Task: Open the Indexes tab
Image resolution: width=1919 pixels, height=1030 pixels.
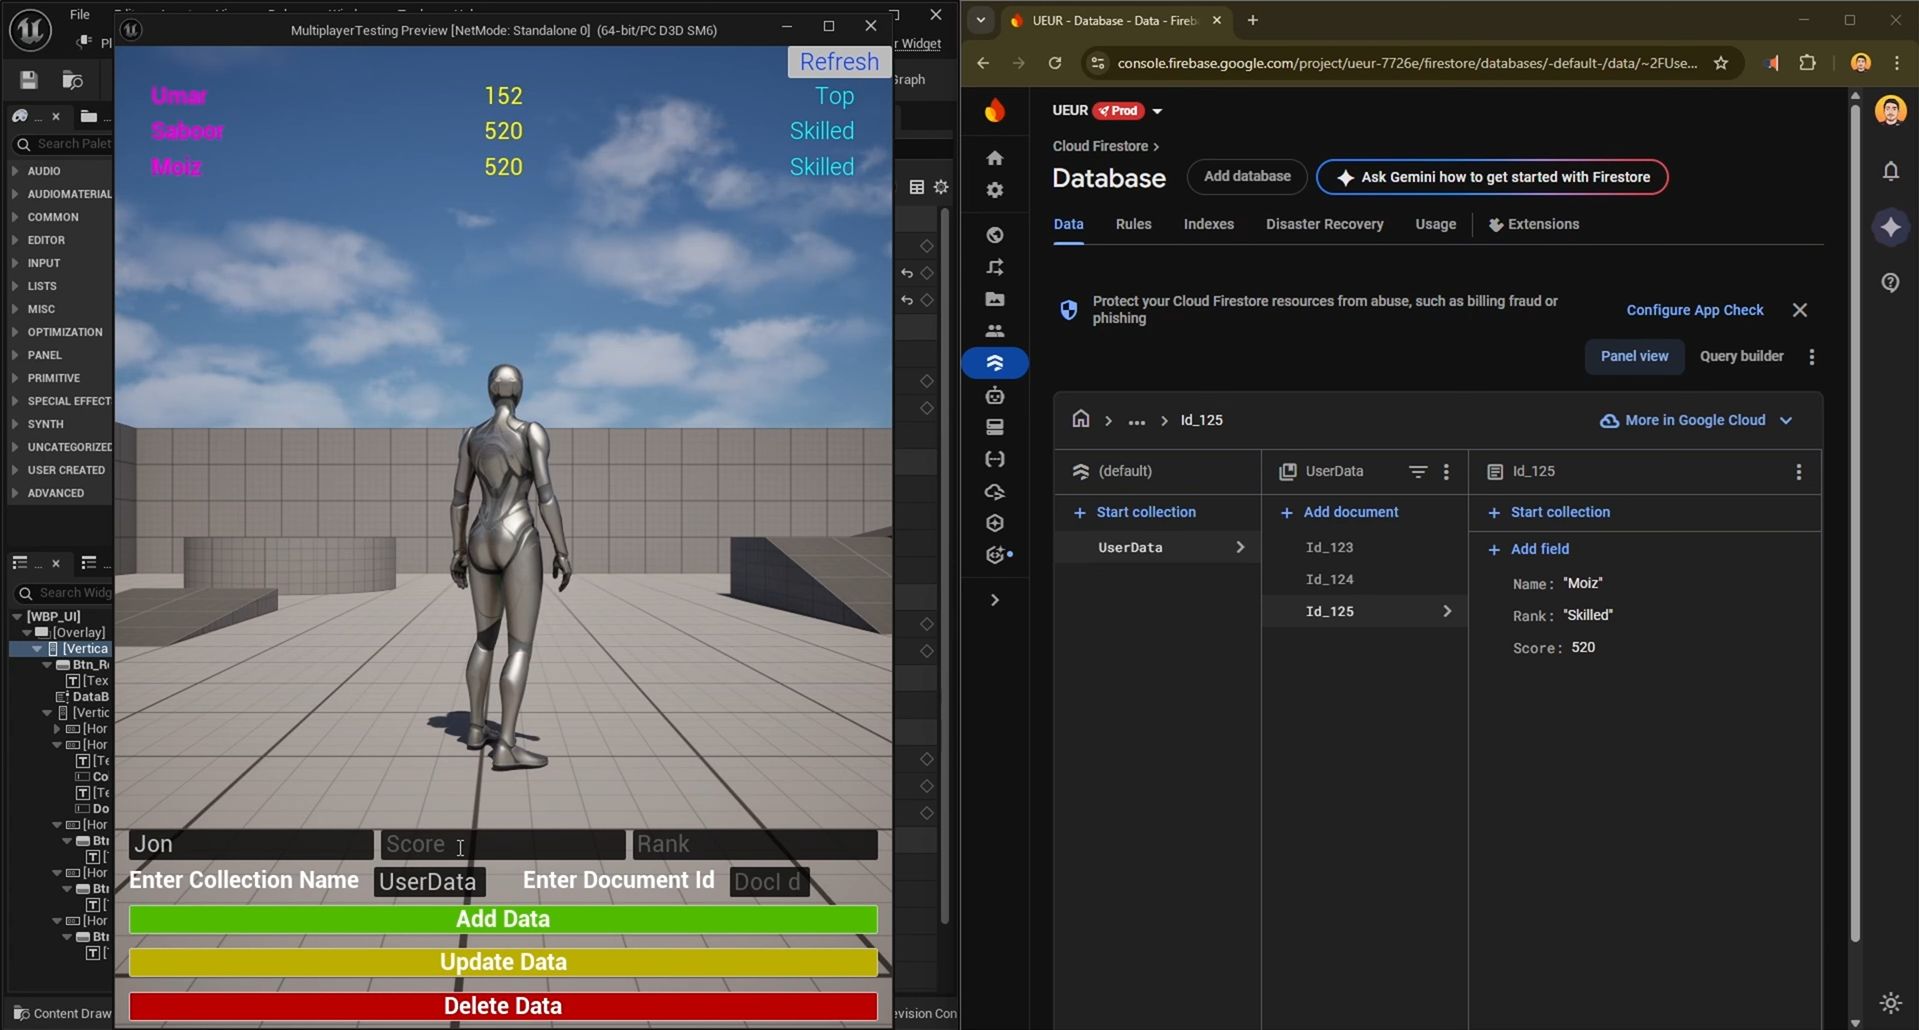Action: click(x=1208, y=224)
